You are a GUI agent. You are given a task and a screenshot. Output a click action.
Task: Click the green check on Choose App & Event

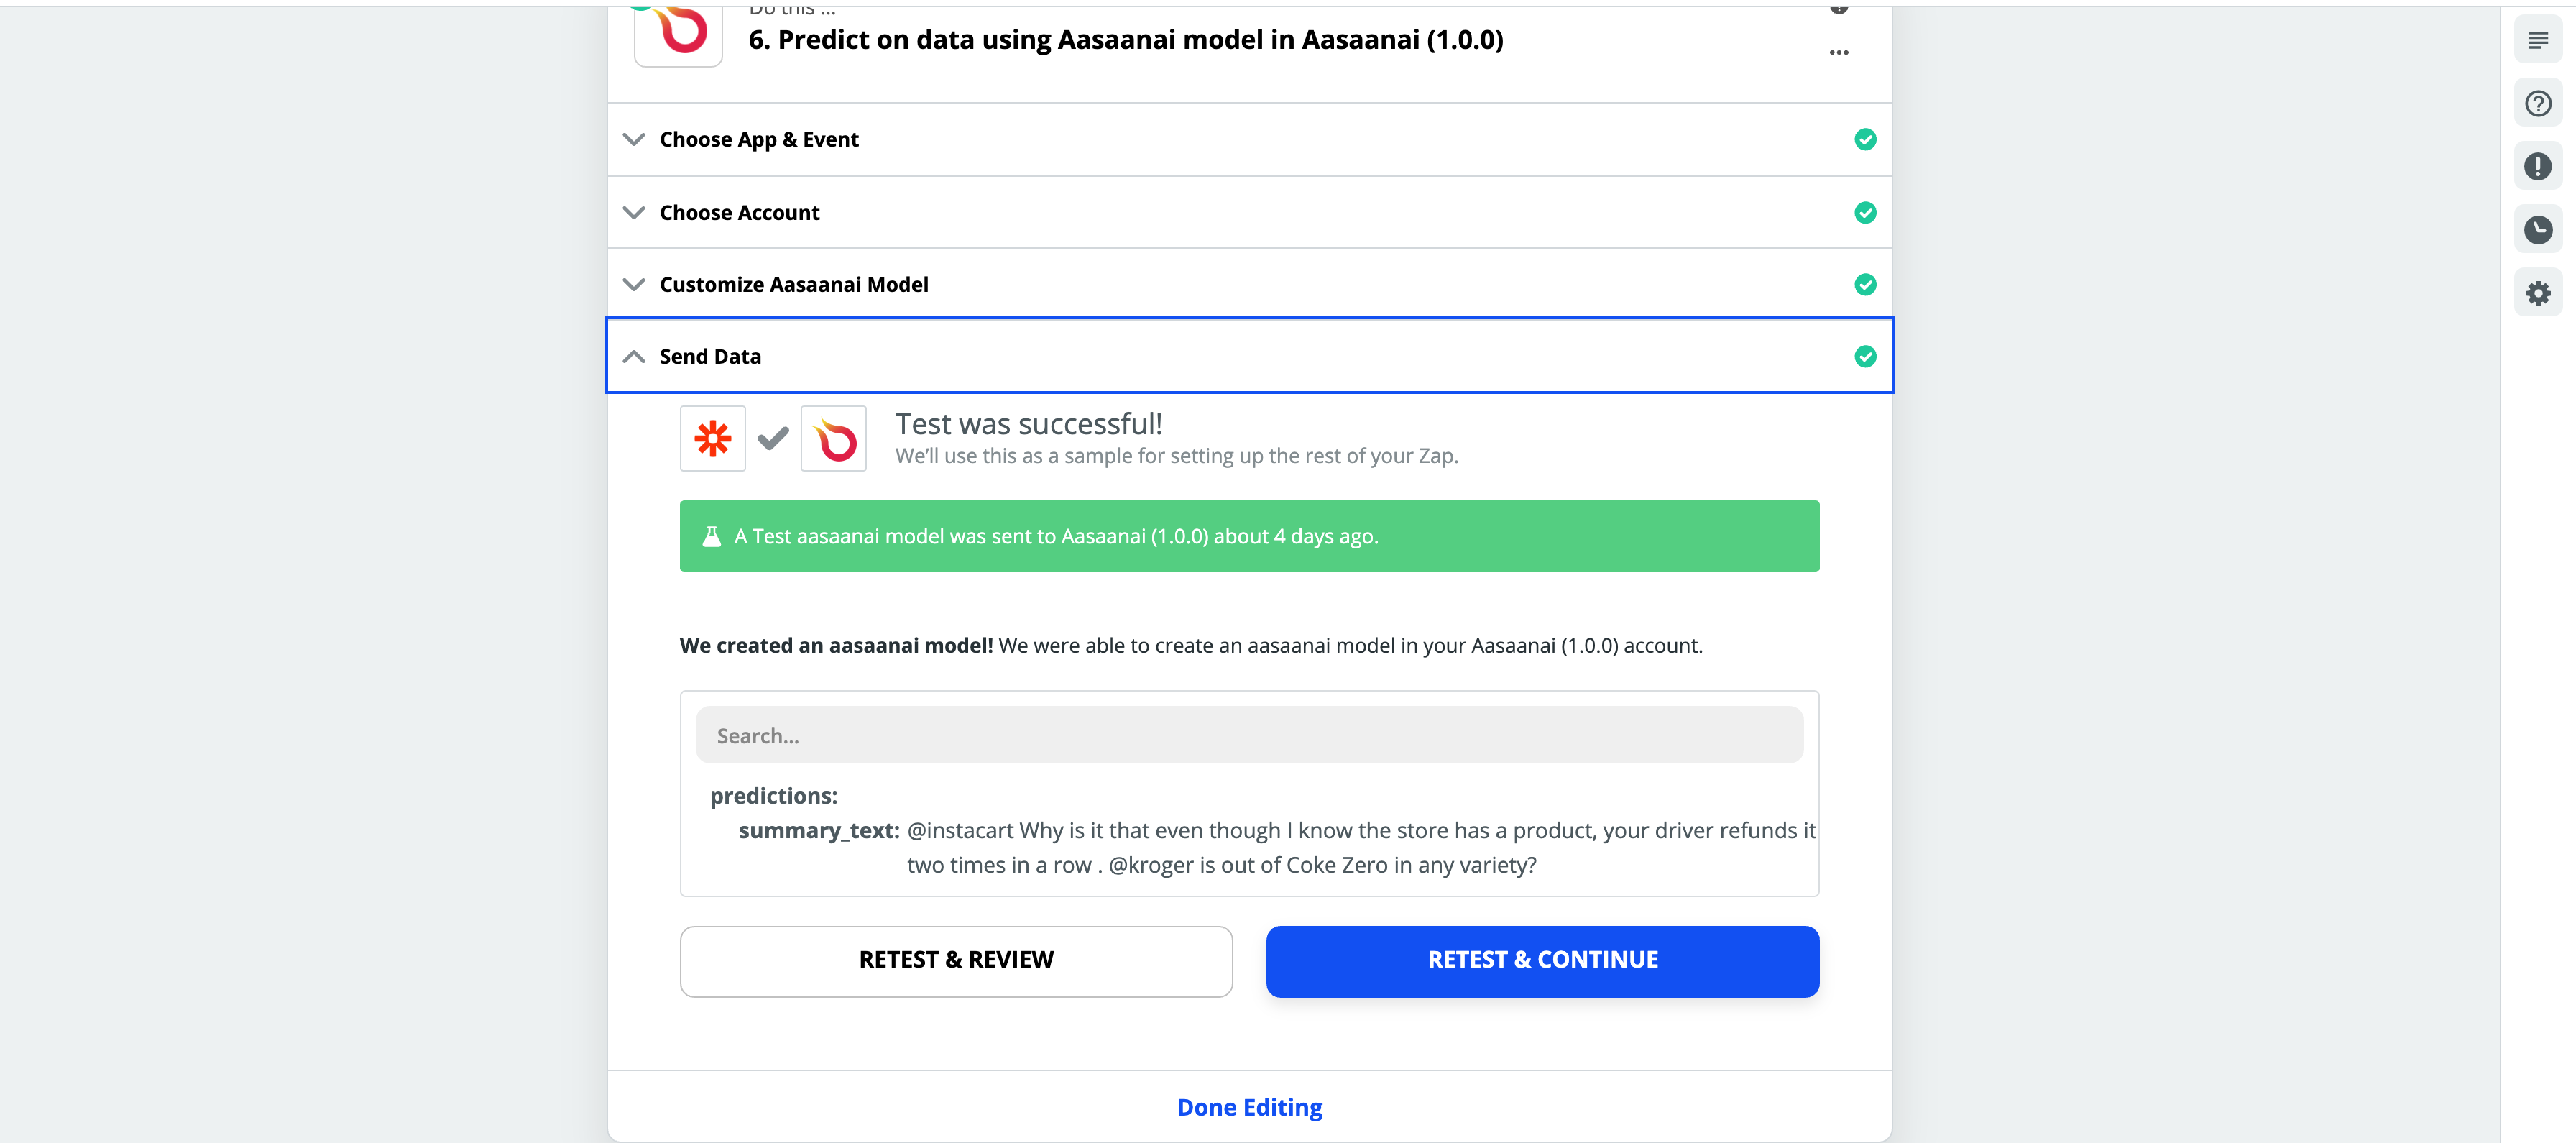[x=1864, y=139]
